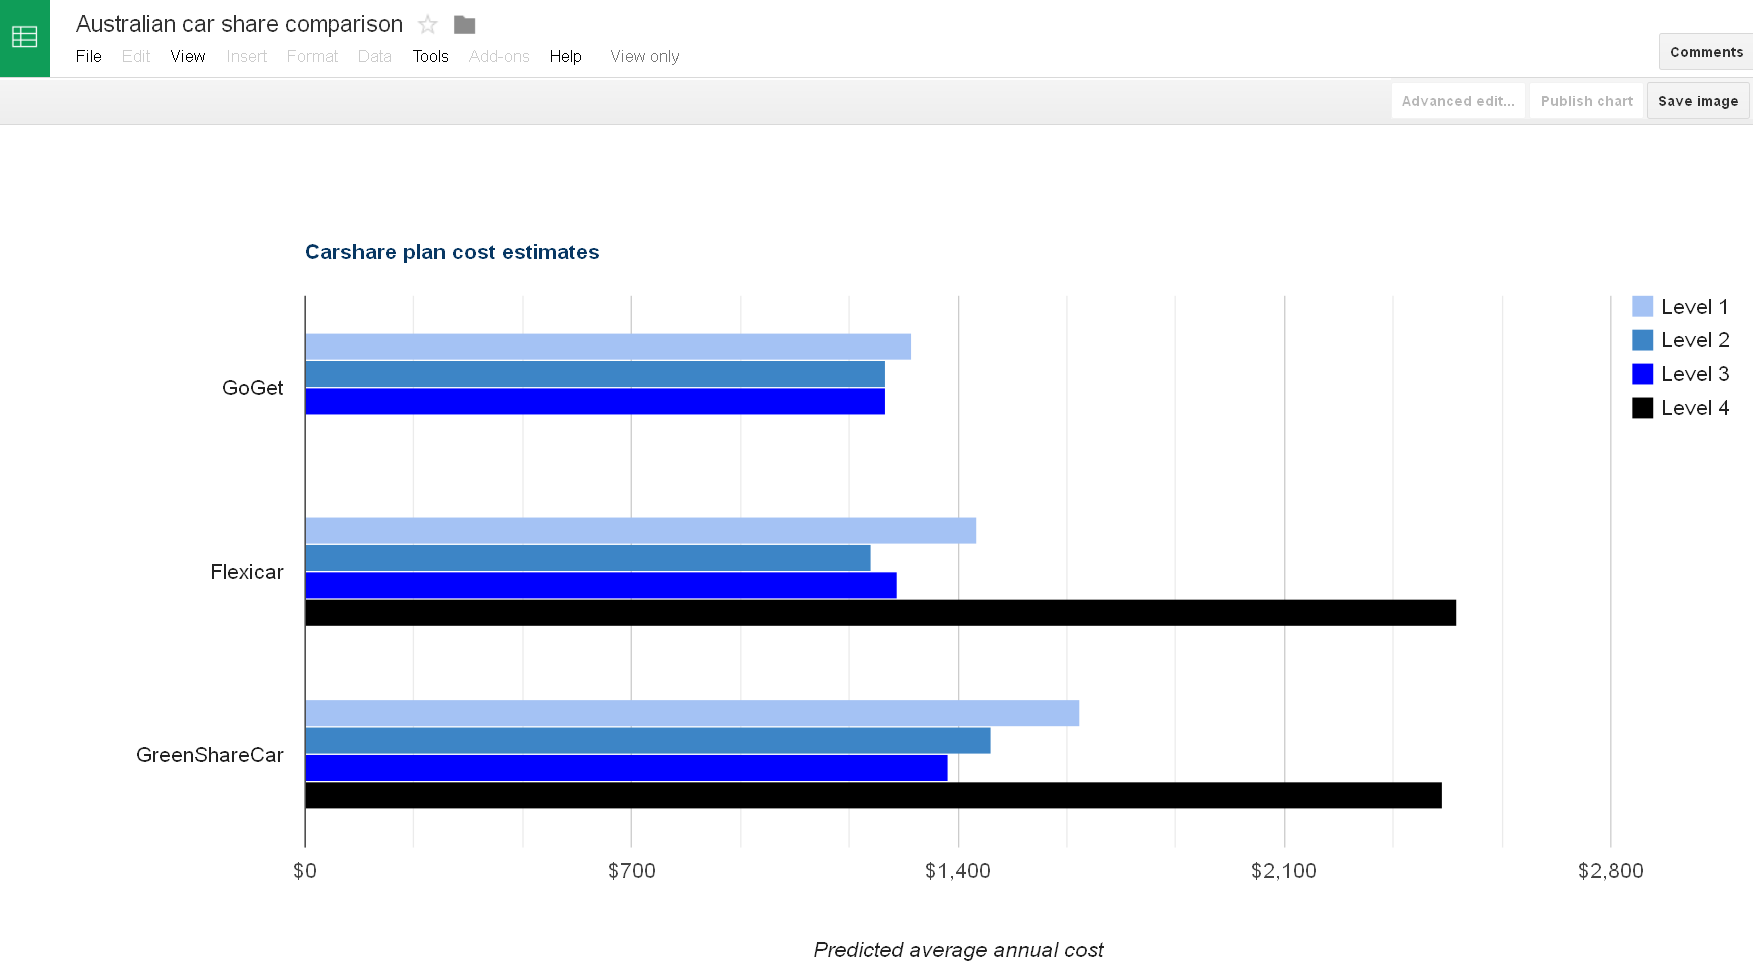
Task: Click the Flexicar Level 3 bar
Action: tap(601, 585)
